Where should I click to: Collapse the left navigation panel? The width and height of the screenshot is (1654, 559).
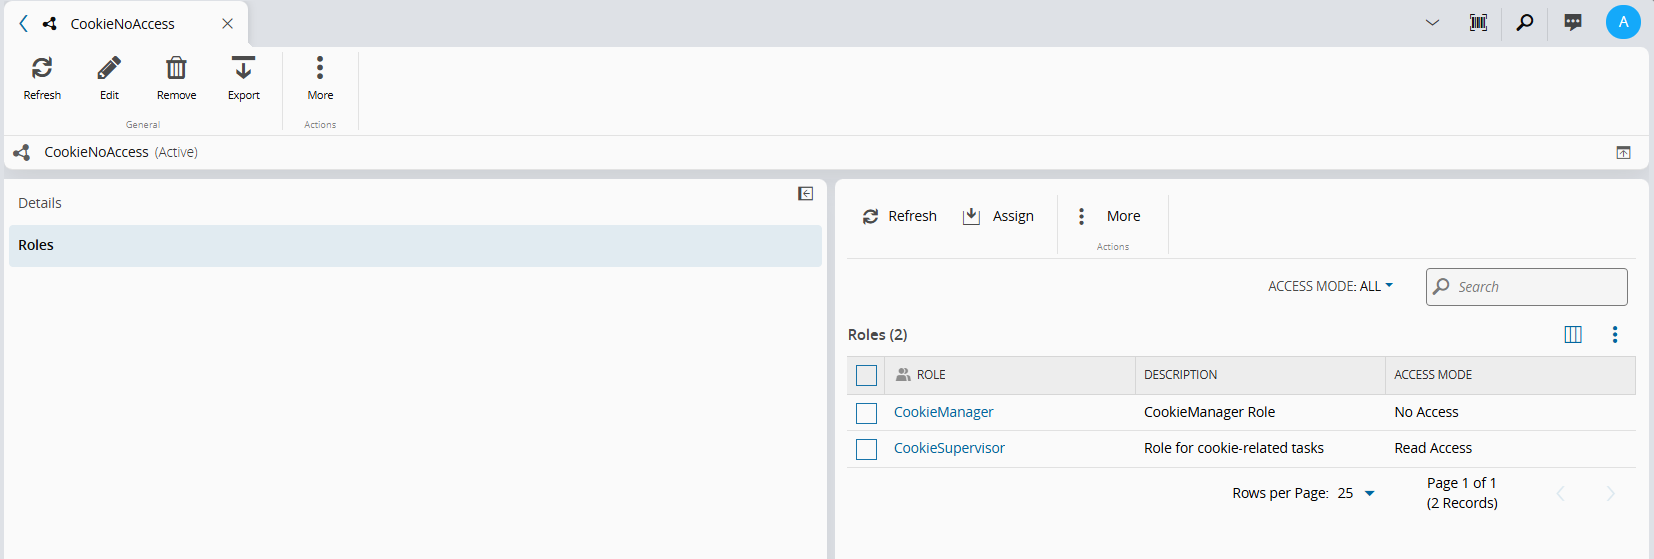(x=805, y=194)
